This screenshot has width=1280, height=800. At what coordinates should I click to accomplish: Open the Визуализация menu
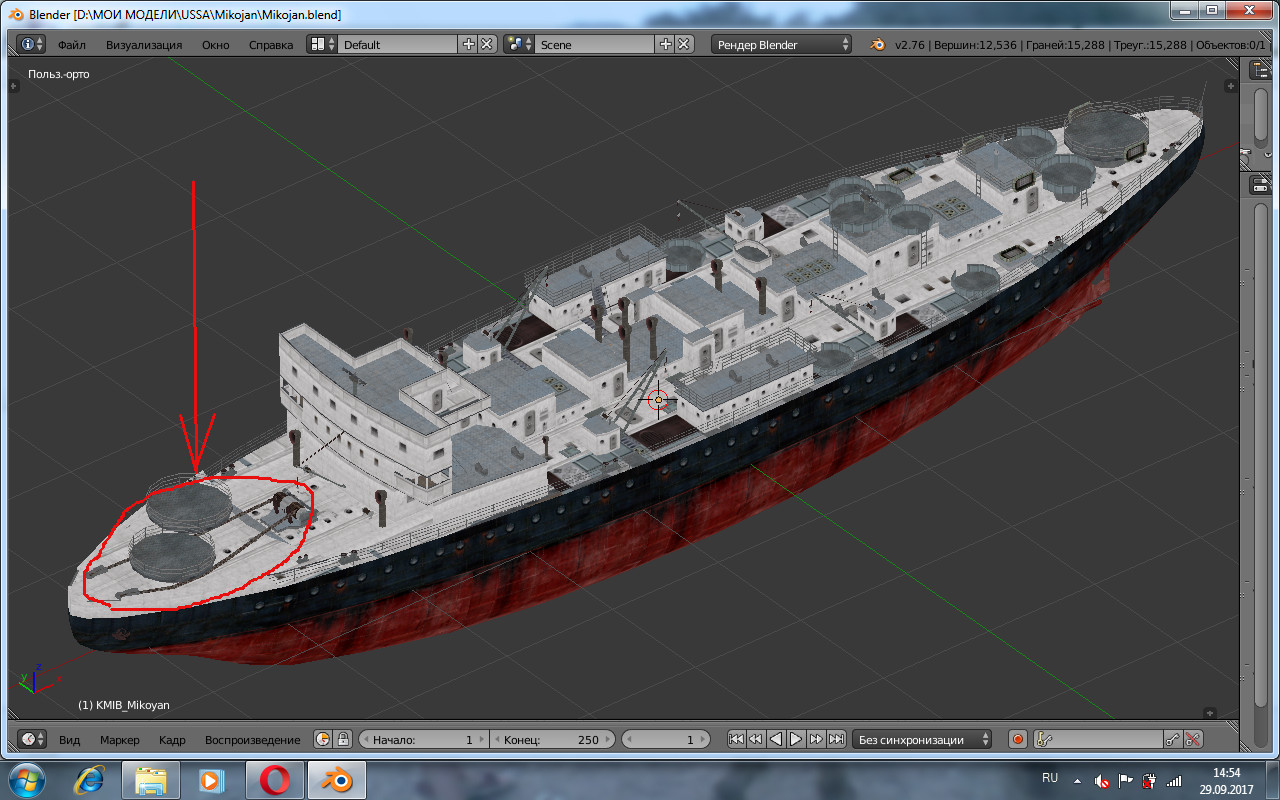(x=144, y=44)
